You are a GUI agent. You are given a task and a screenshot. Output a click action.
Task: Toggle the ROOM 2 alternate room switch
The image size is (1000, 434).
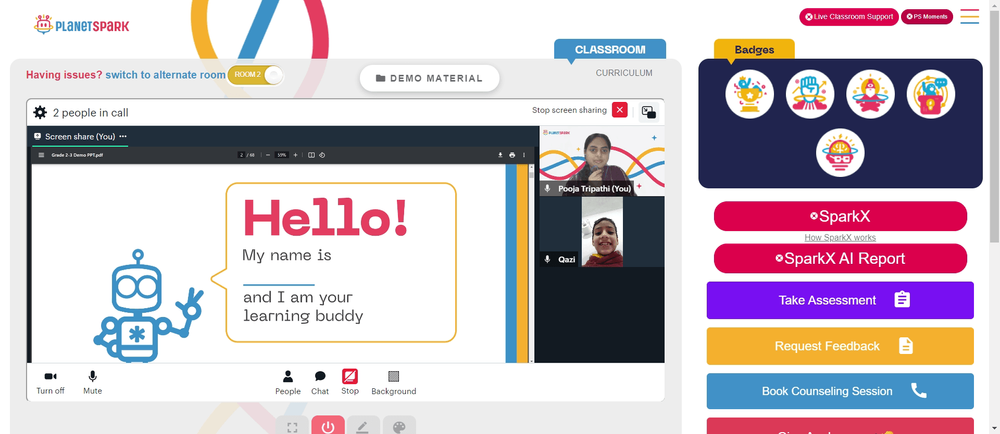pyautogui.click(x=255, y=75)
